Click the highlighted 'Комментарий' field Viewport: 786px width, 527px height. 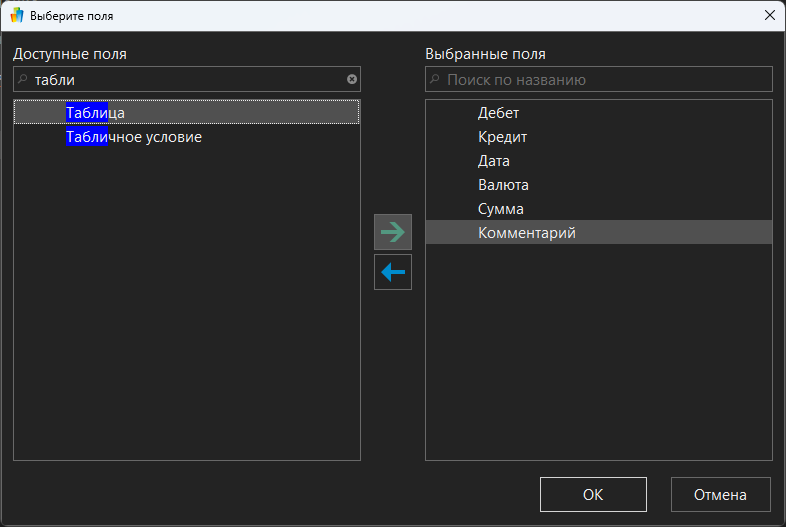pyautogui.click(x=526, y=233)
